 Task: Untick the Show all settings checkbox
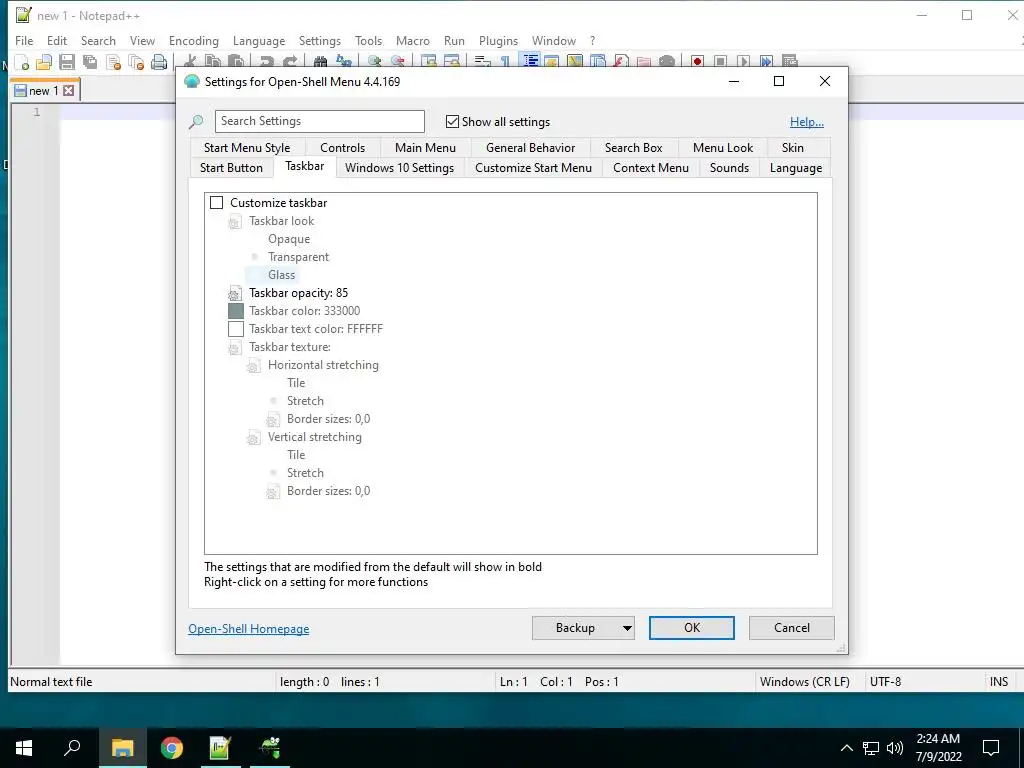click(x=452, y=121)
